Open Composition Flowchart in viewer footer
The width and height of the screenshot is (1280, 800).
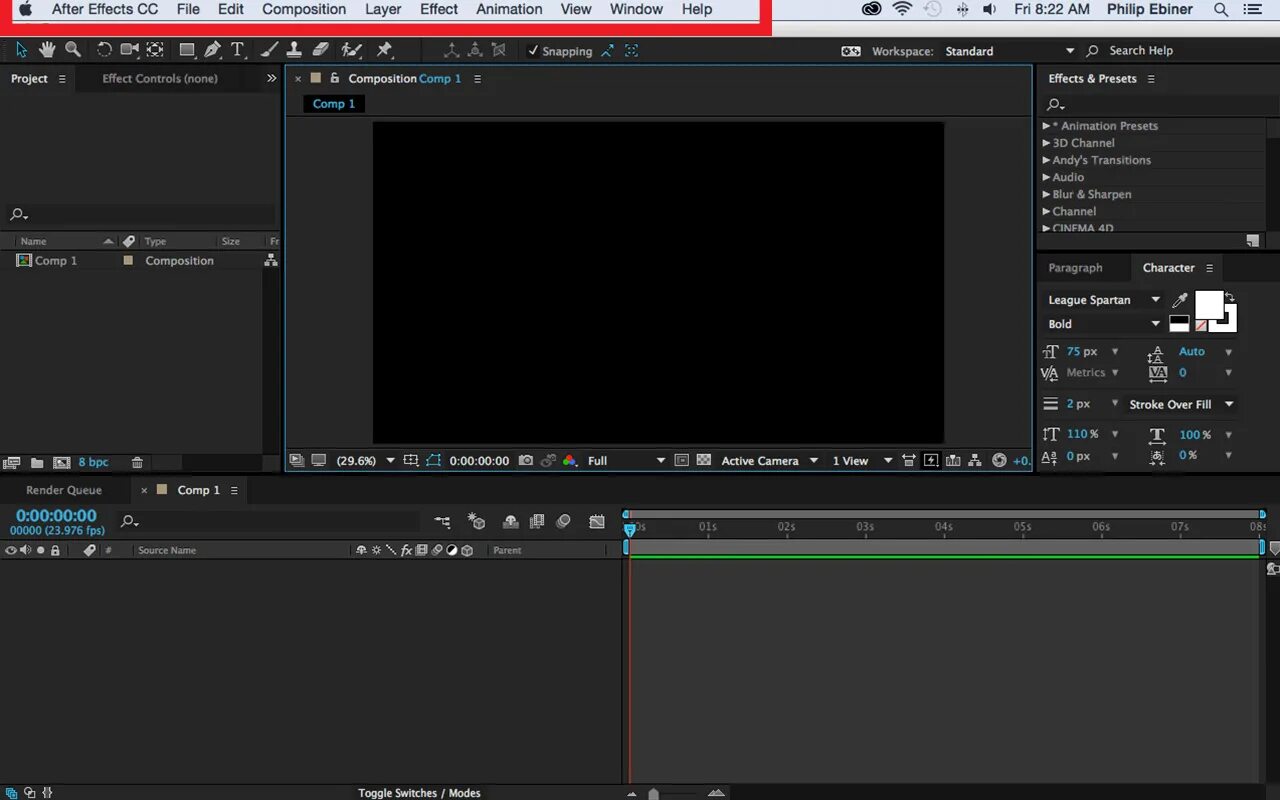pos(975,461)
